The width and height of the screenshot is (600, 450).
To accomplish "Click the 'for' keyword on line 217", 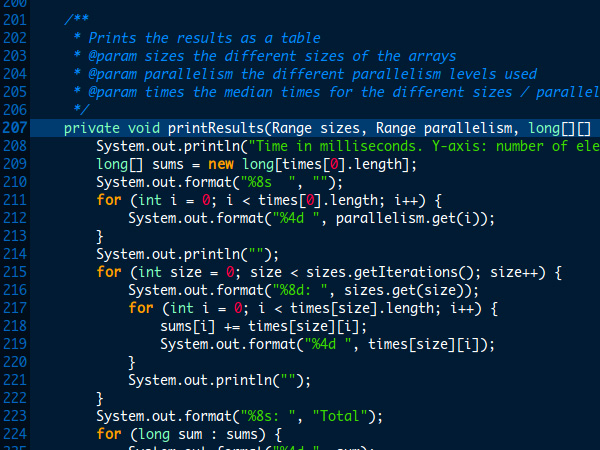I will (141, 308).
